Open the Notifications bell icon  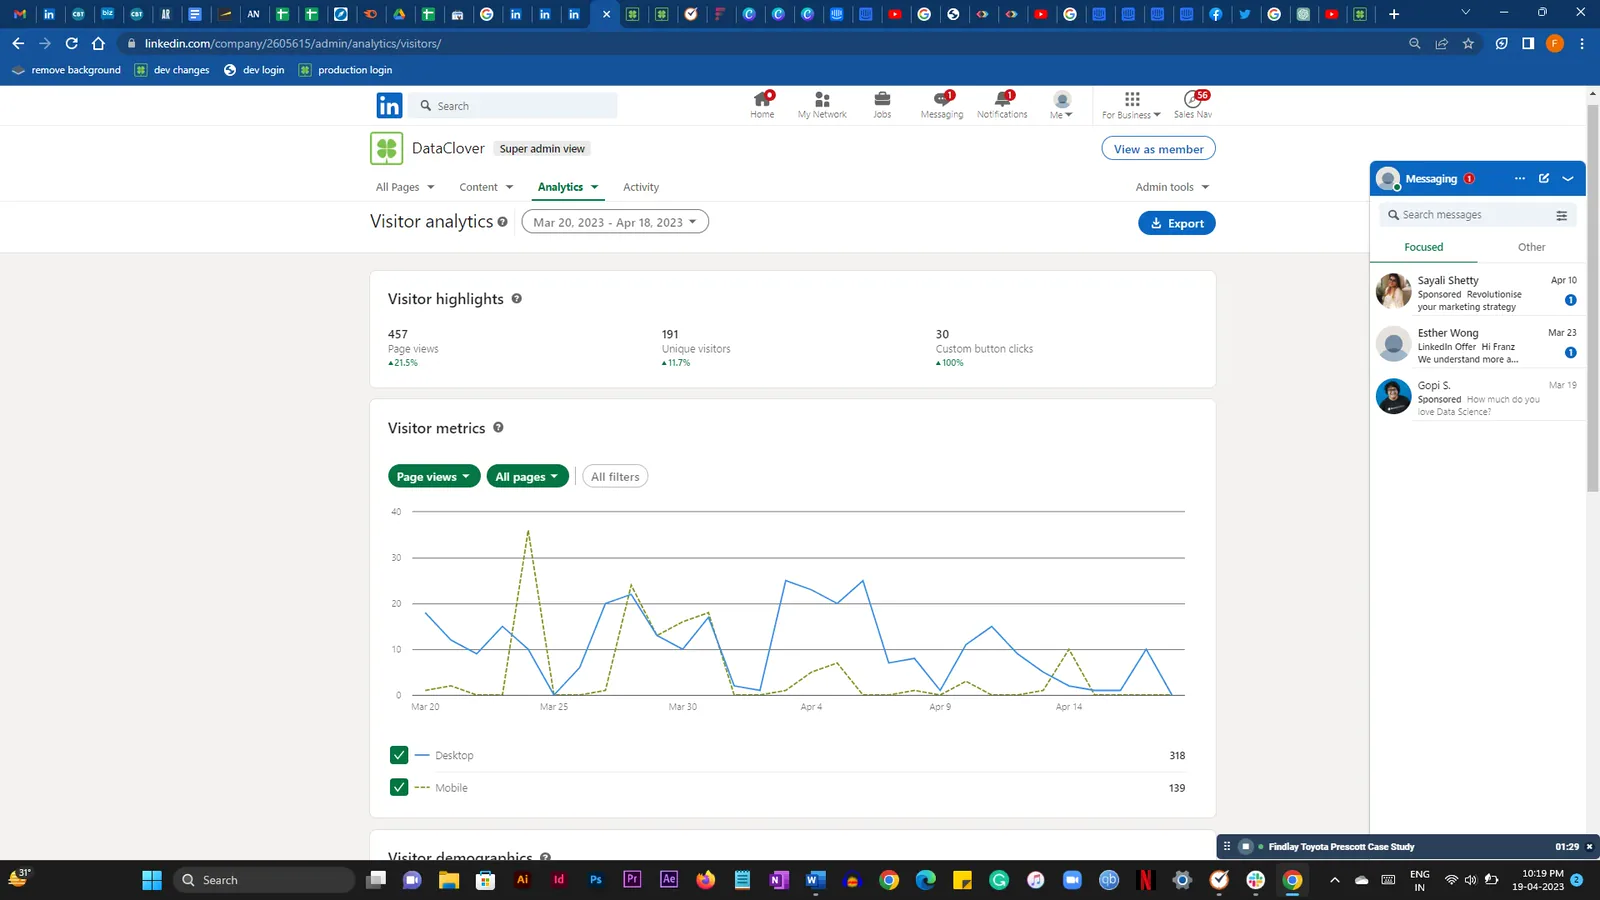1002,104
